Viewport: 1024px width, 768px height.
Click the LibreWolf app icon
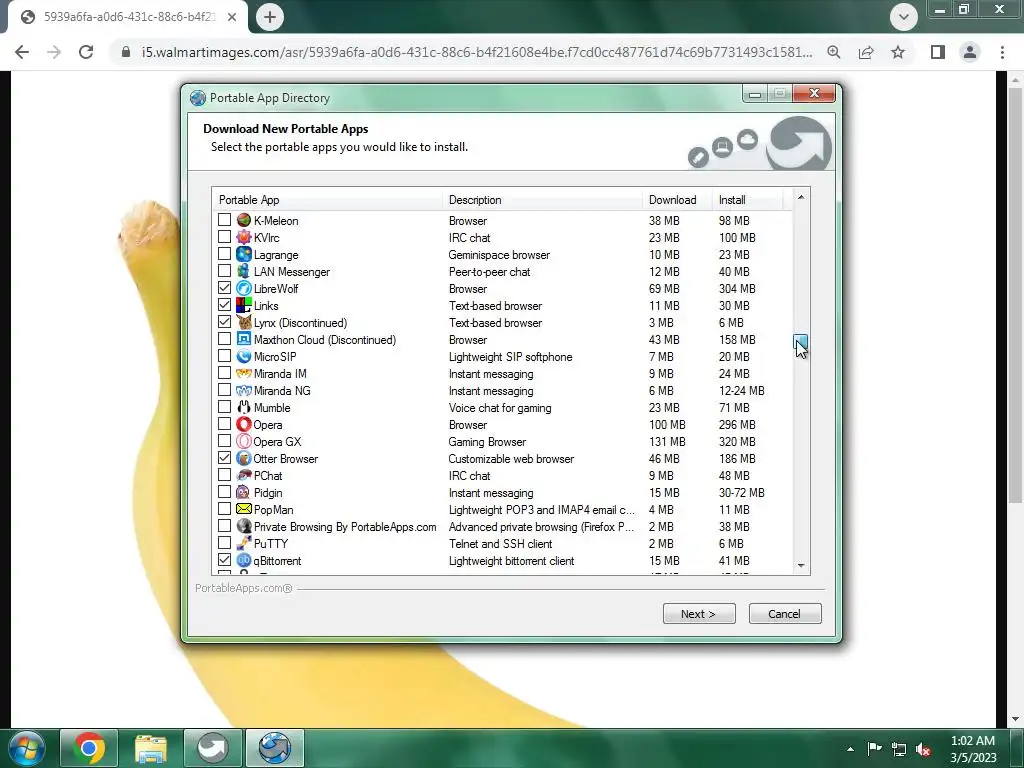pos(244,288)
